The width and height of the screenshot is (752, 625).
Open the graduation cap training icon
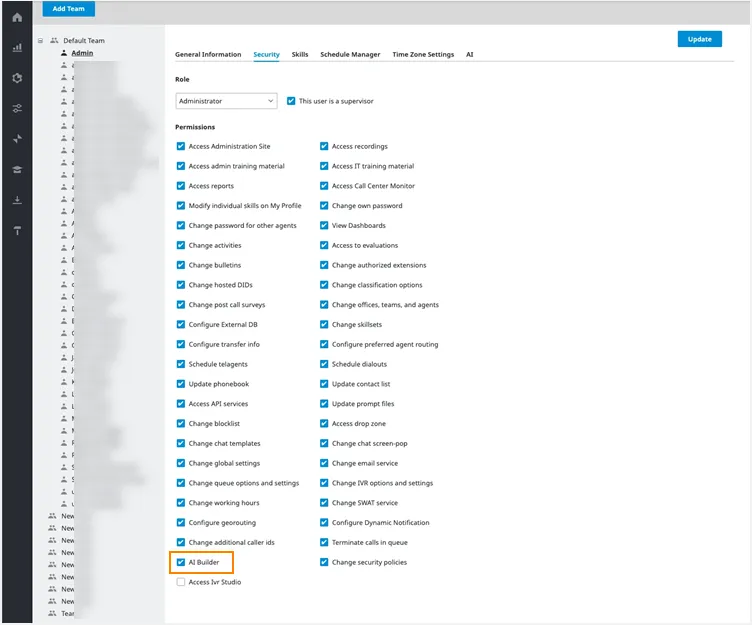(x=17, y=169)
